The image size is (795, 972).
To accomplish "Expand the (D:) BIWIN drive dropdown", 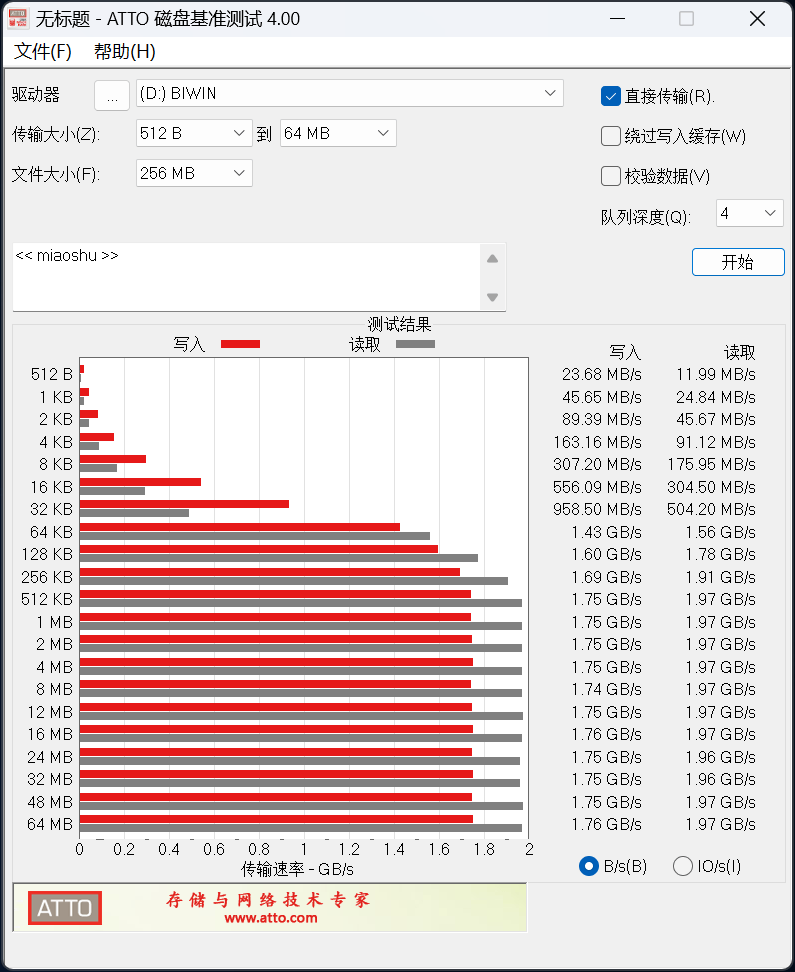I will (x=350, y=93).
